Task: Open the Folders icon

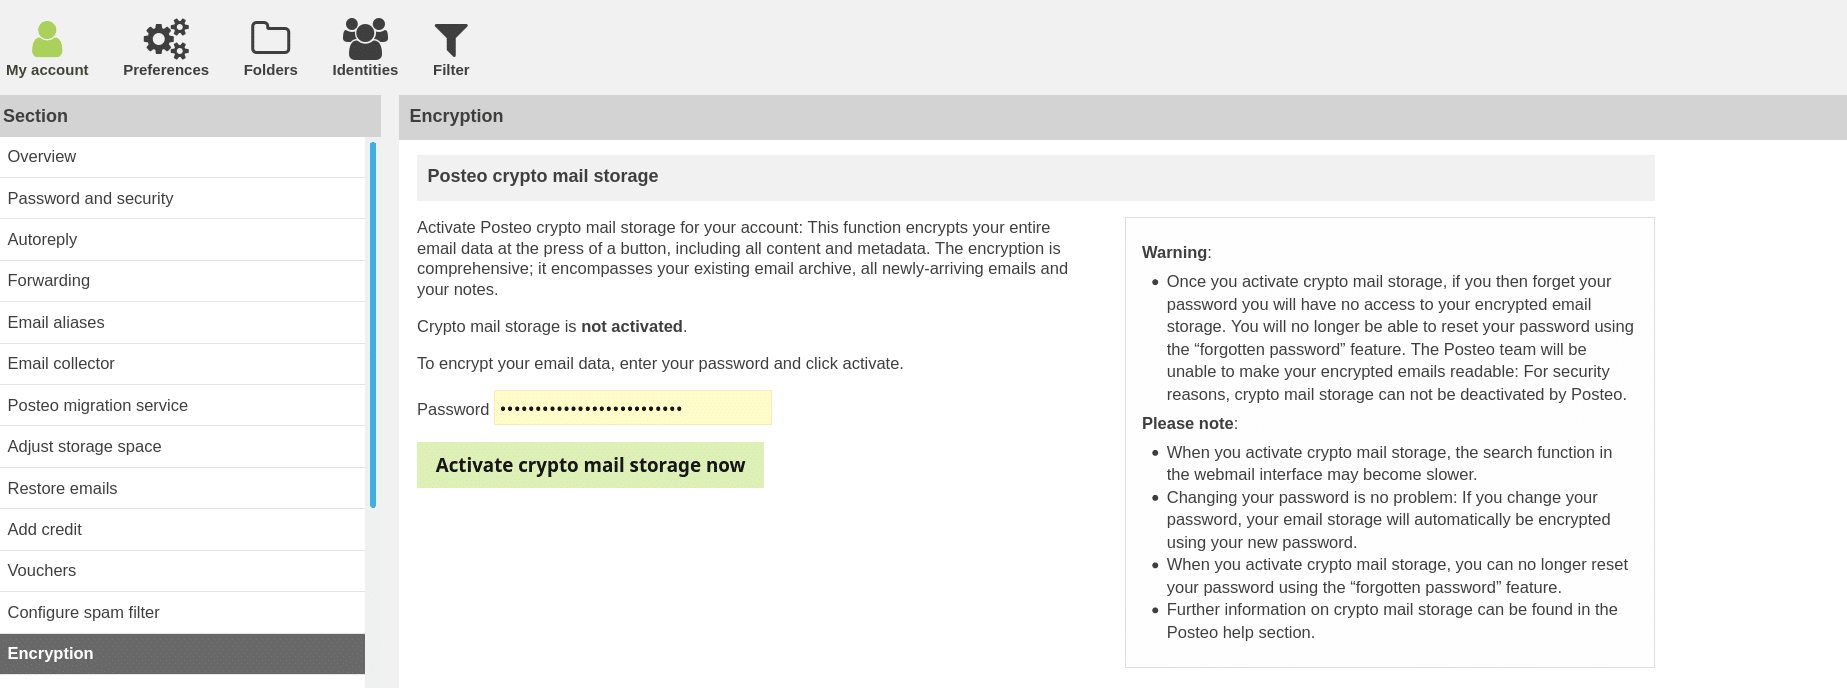Action: 270,40
